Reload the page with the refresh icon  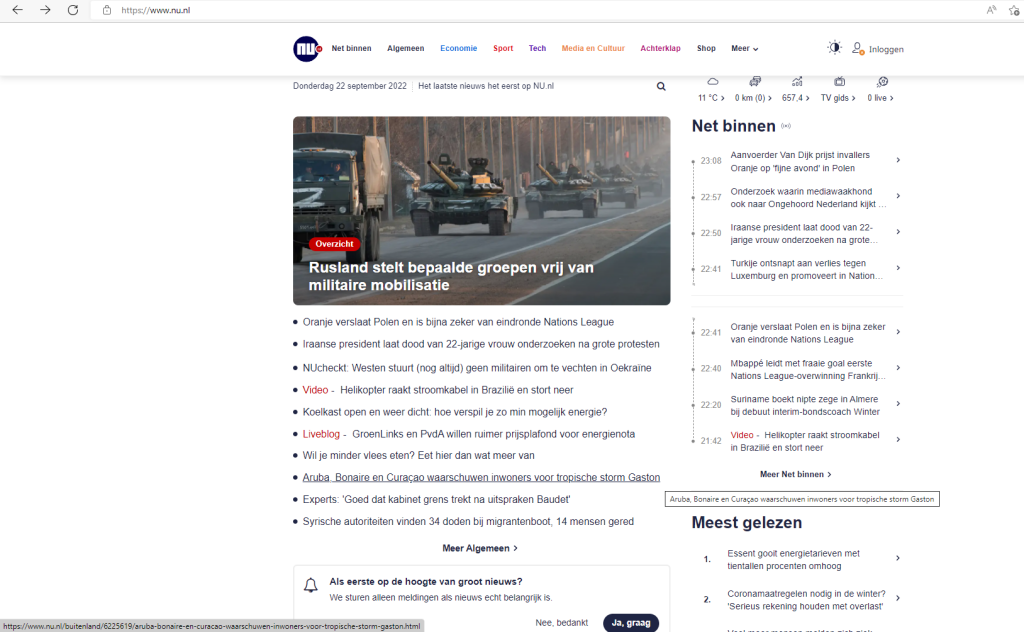click(72, 10)
